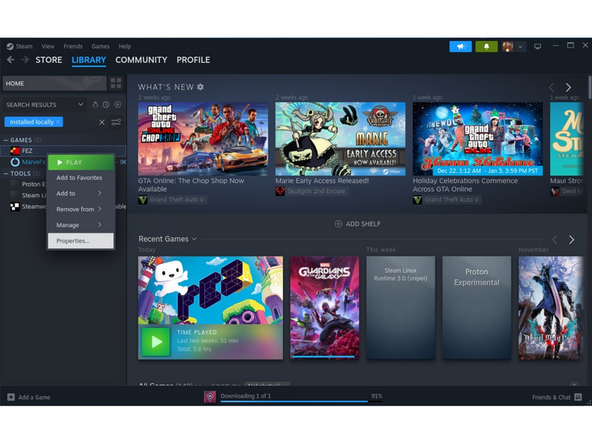Expand the Remove from submenu

point(80,209)
